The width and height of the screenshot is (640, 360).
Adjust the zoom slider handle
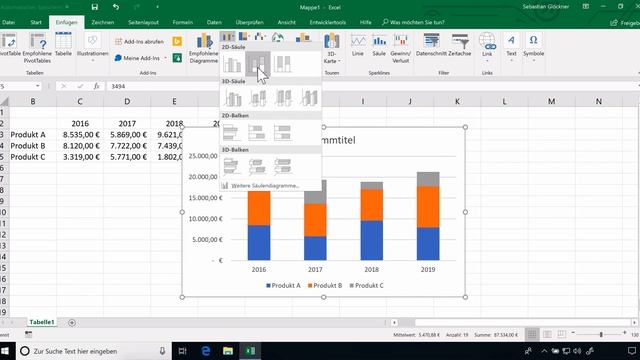coord(601,335)
